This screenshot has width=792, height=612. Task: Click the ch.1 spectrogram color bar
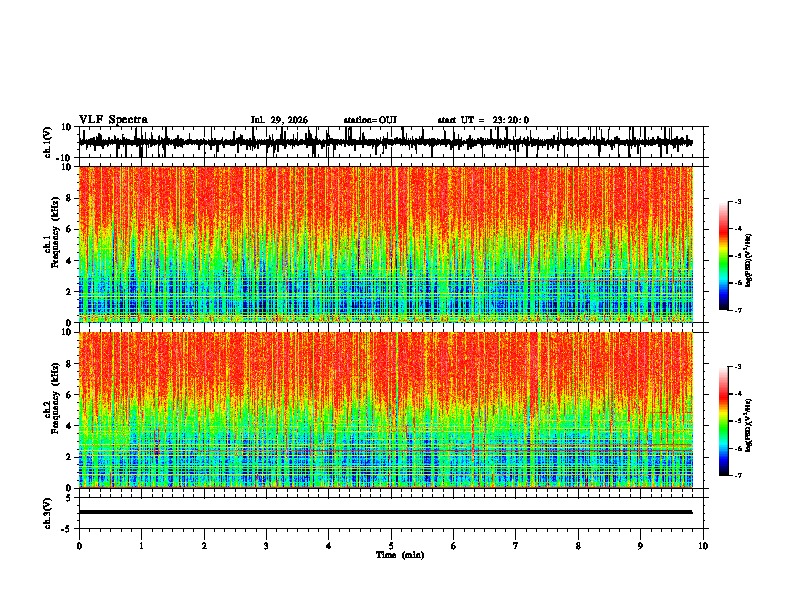coord(723,256)
